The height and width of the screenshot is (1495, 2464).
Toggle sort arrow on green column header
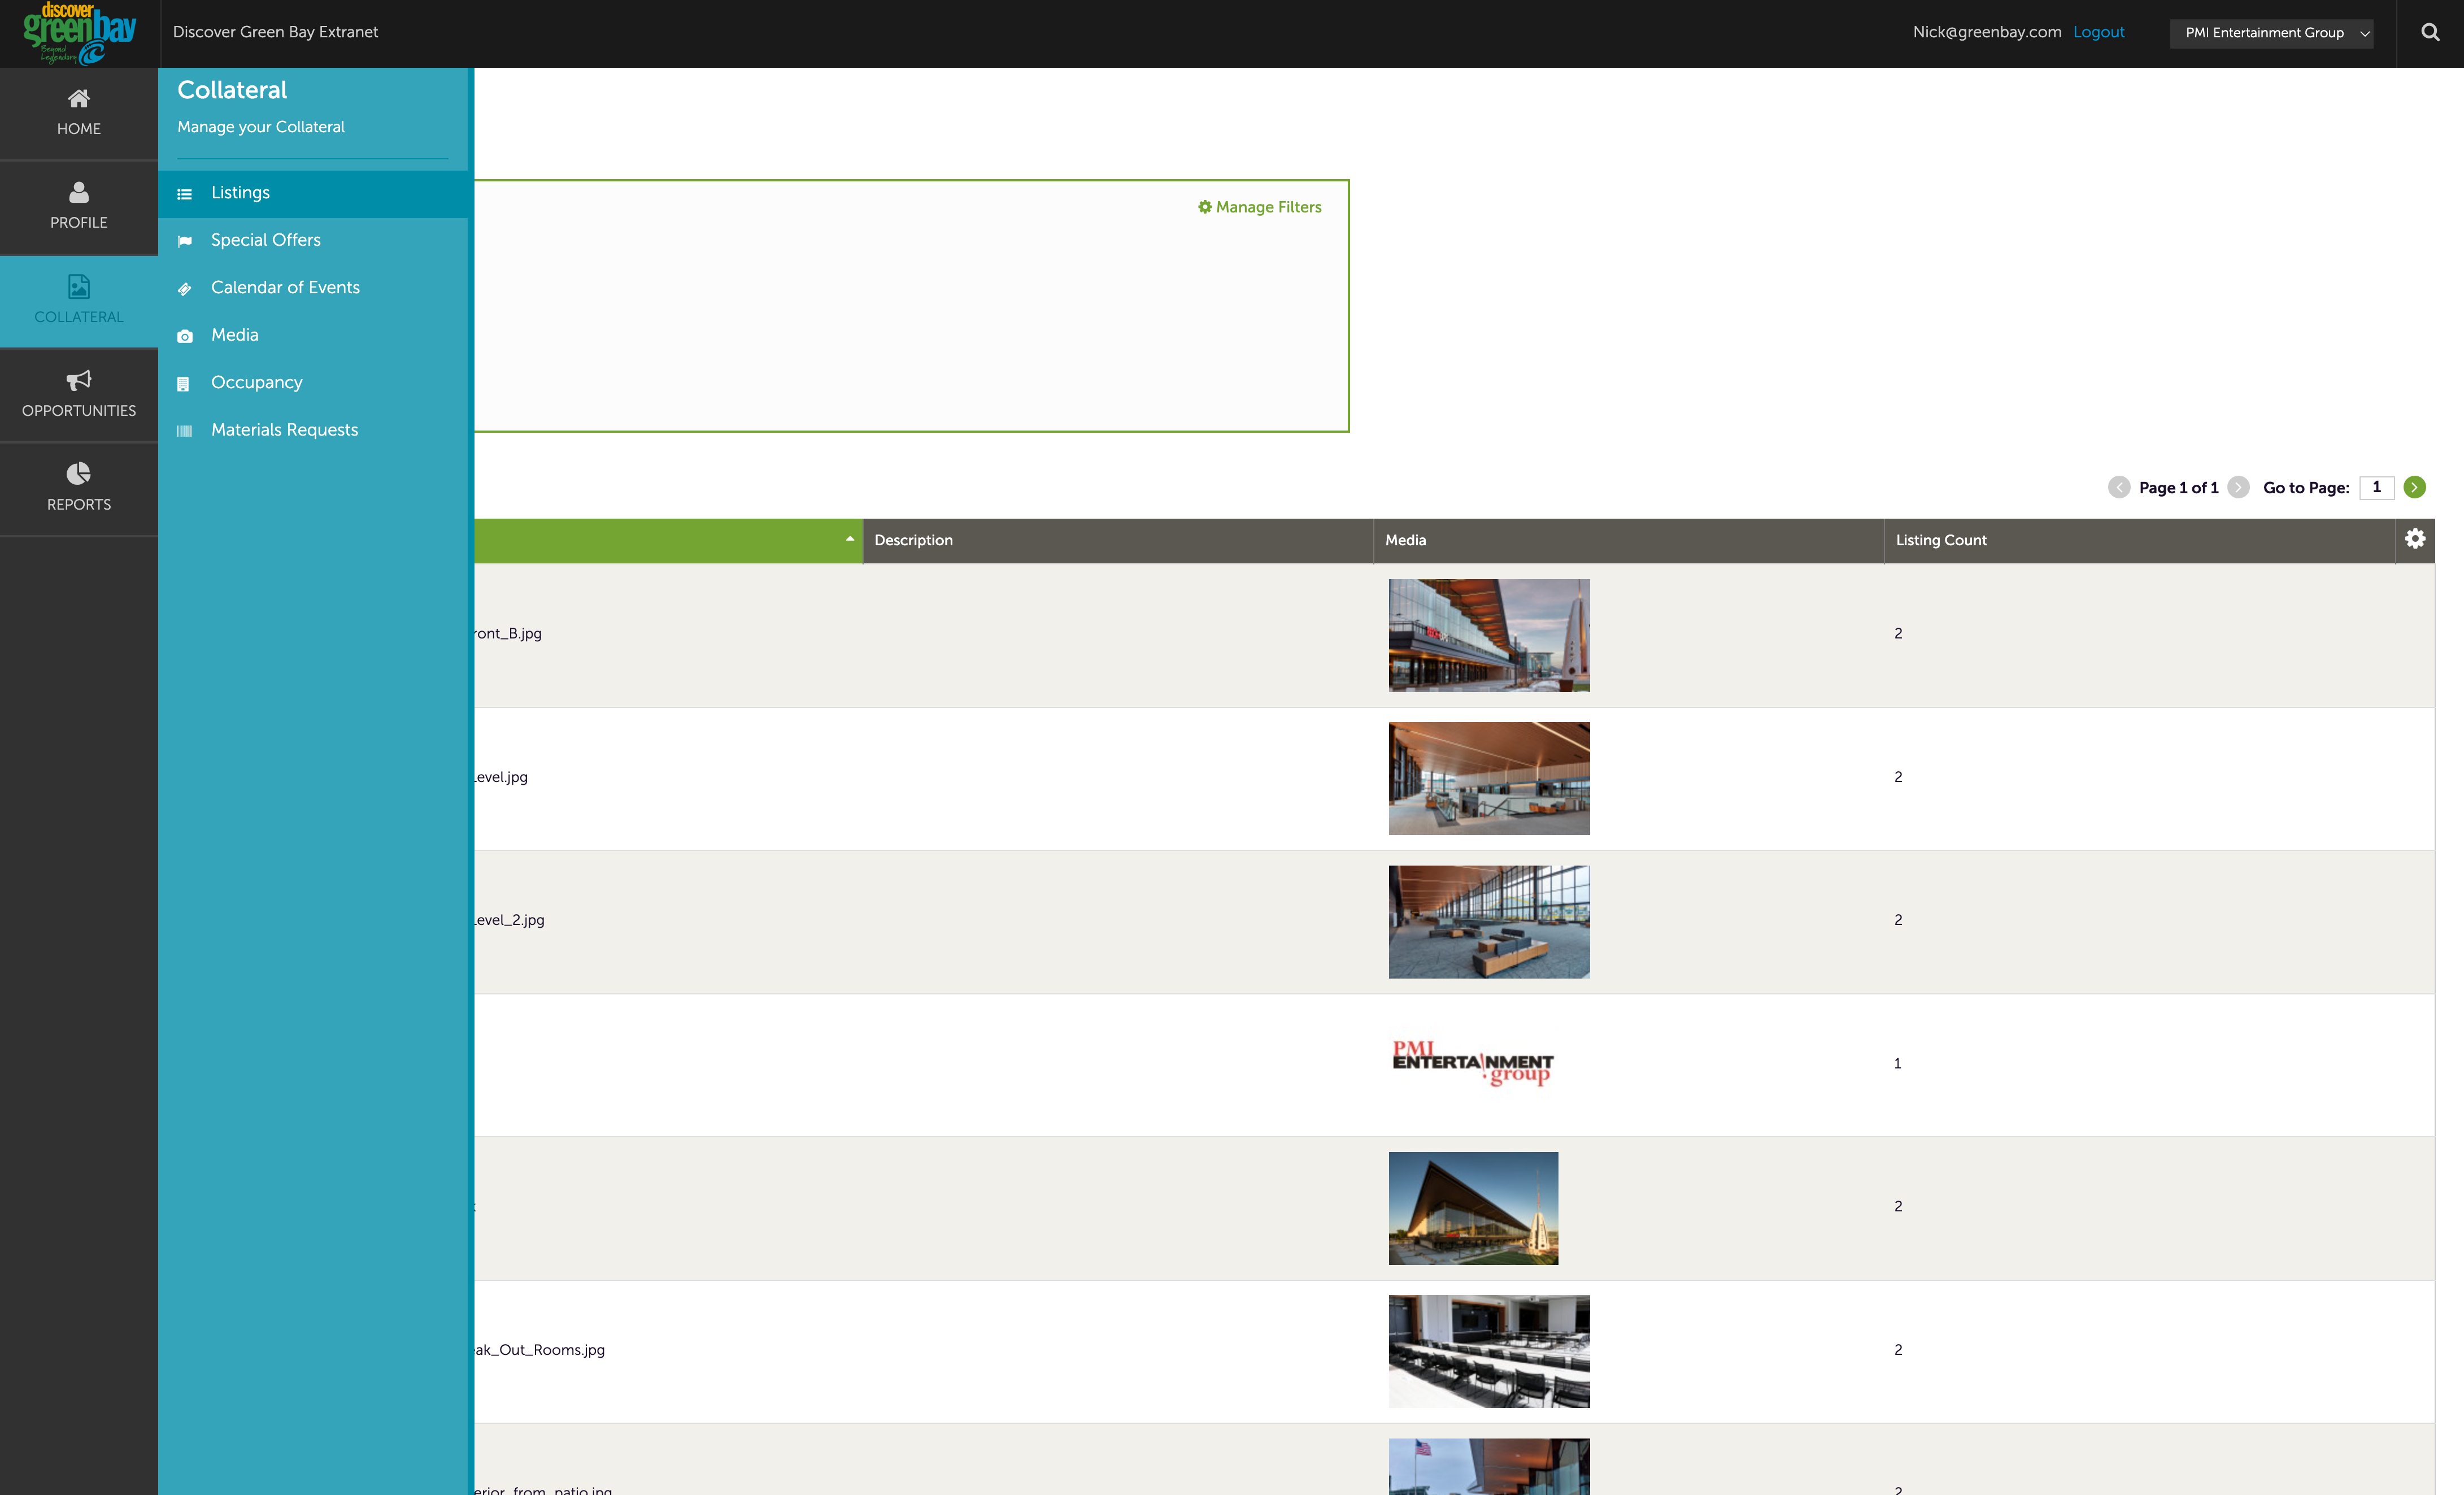click(849, 539)
